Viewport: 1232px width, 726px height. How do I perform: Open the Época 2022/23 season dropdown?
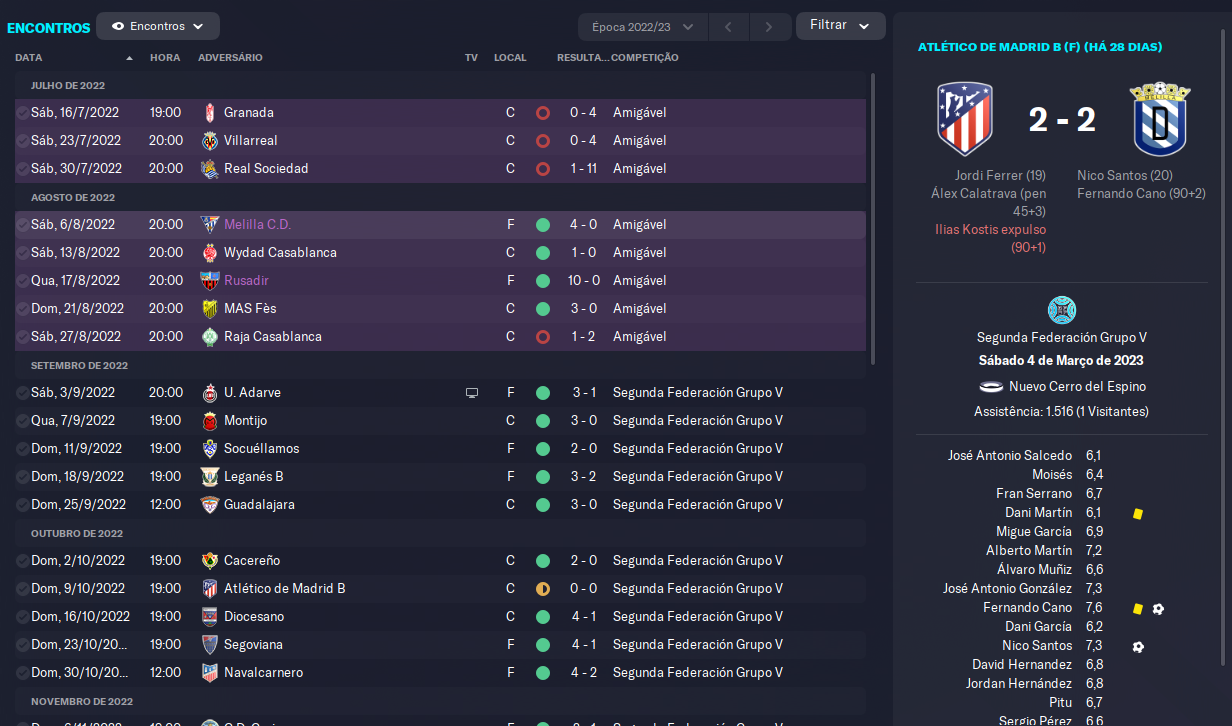click(643, 27)
